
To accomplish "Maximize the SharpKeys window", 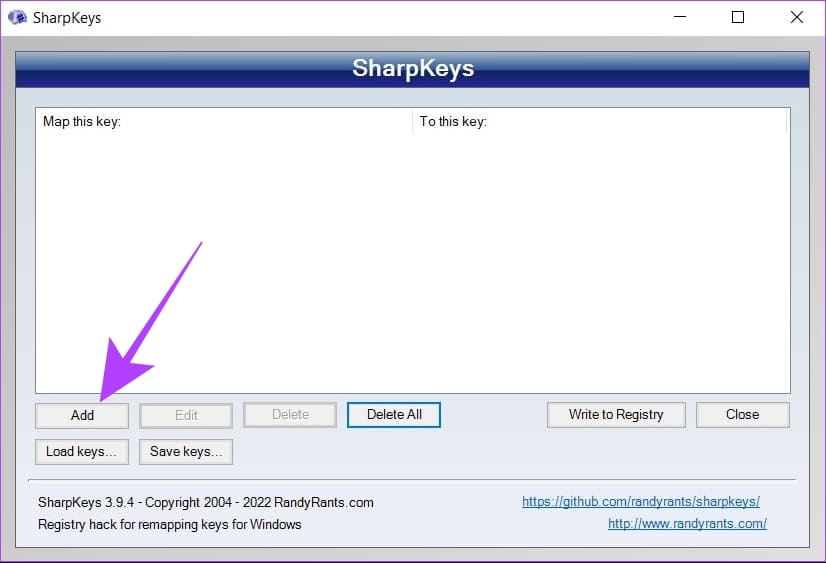I will (738, 17).
